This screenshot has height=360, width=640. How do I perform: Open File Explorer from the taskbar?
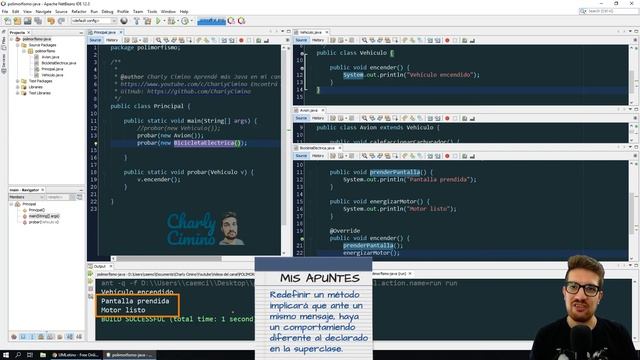click(42, 355)
